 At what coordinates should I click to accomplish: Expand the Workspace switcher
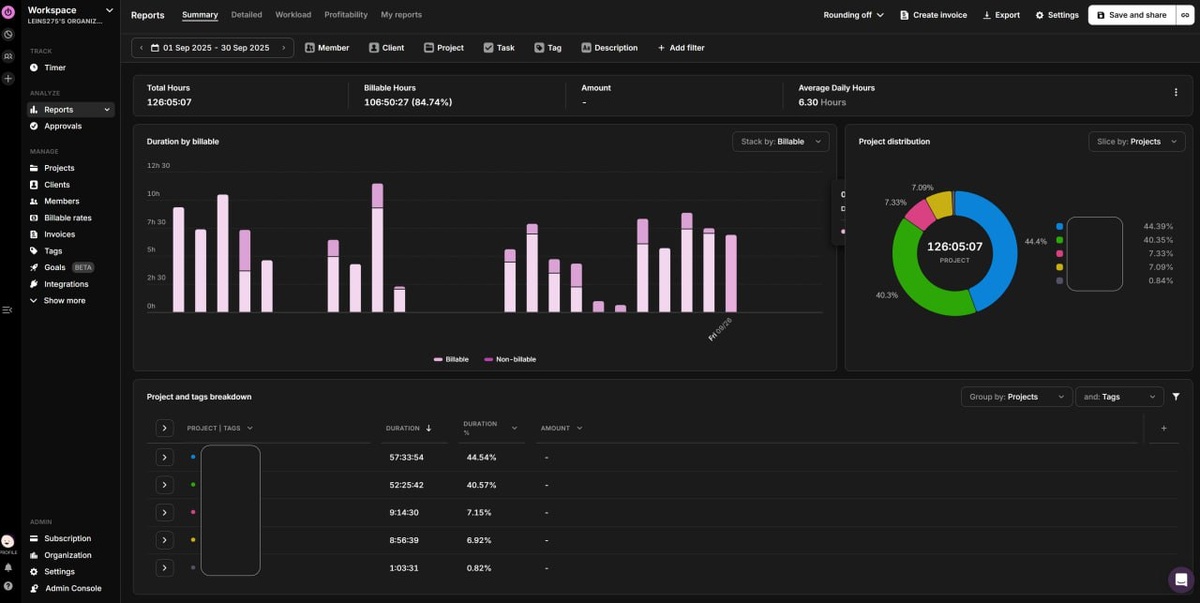pyautogui.click(x=109, y=10)
